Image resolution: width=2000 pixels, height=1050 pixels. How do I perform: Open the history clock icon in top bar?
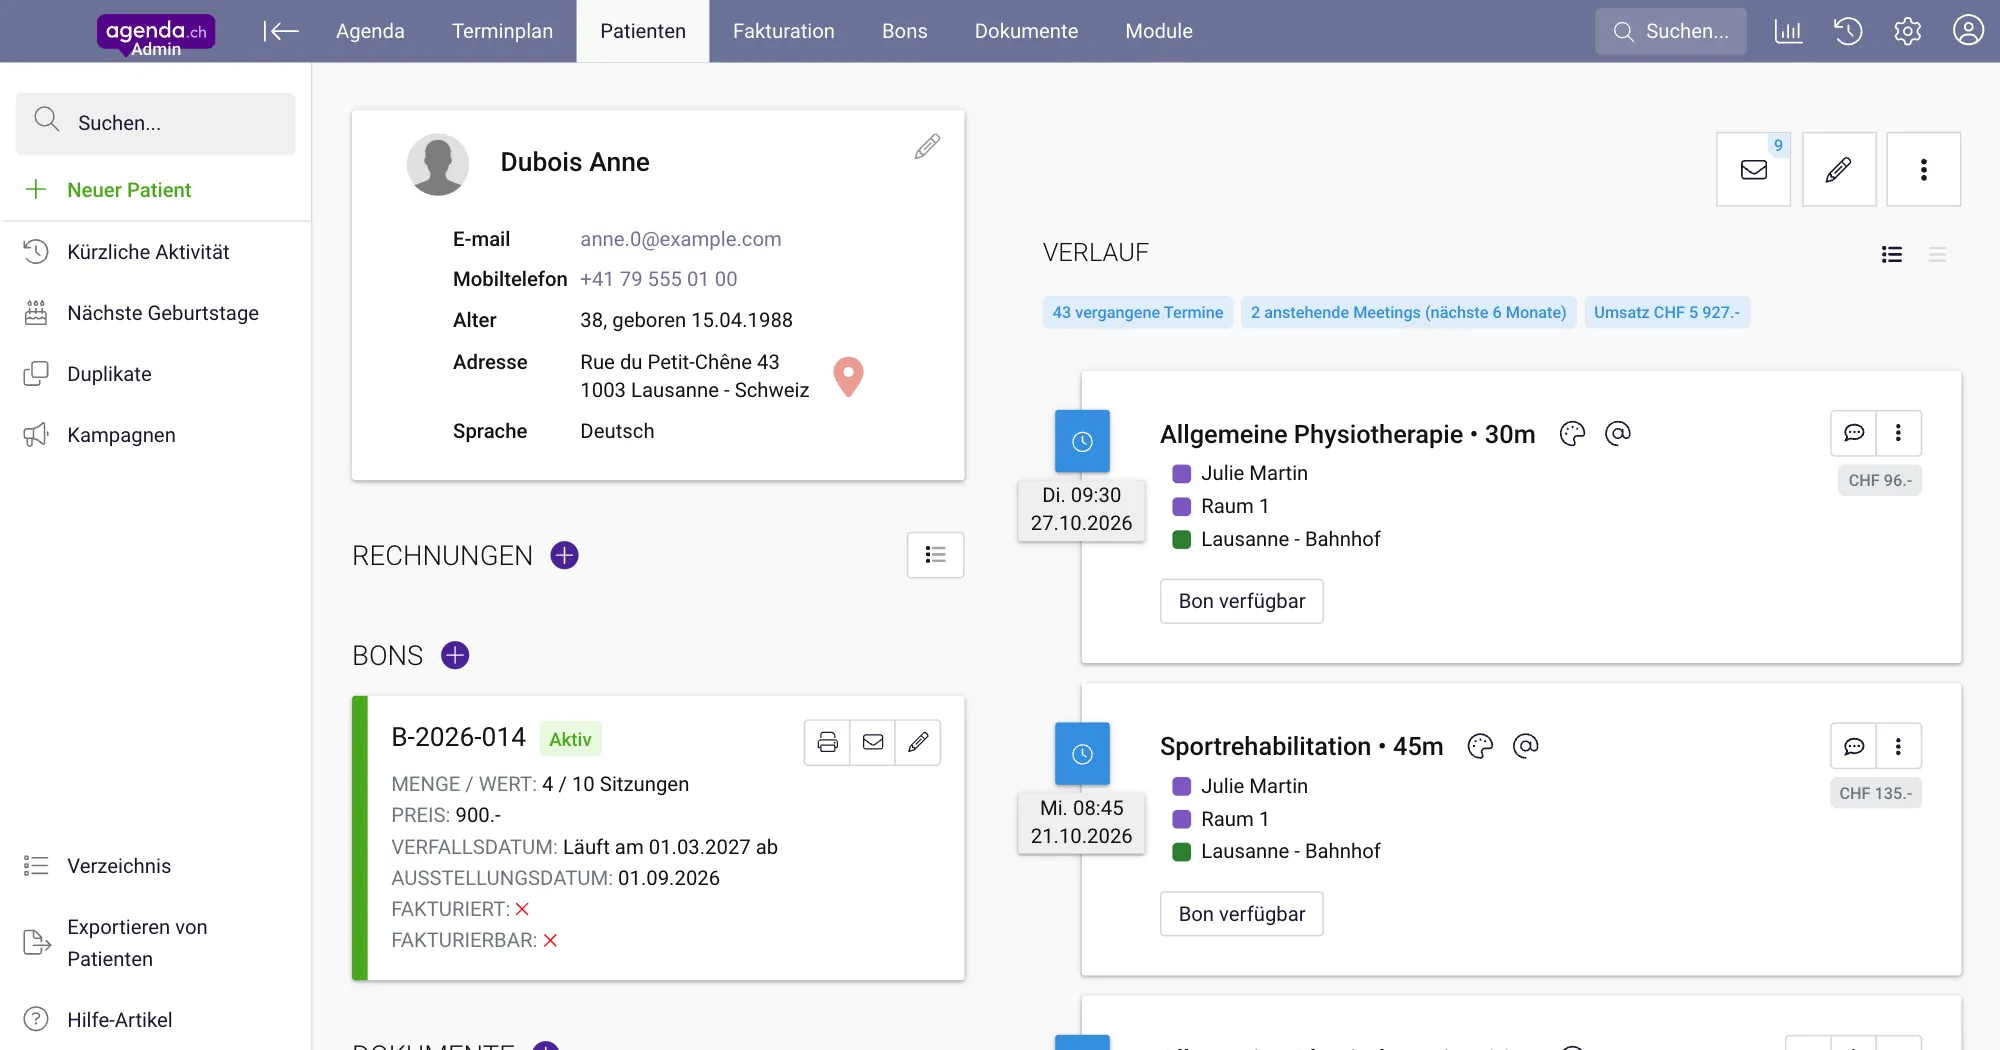1848,31
